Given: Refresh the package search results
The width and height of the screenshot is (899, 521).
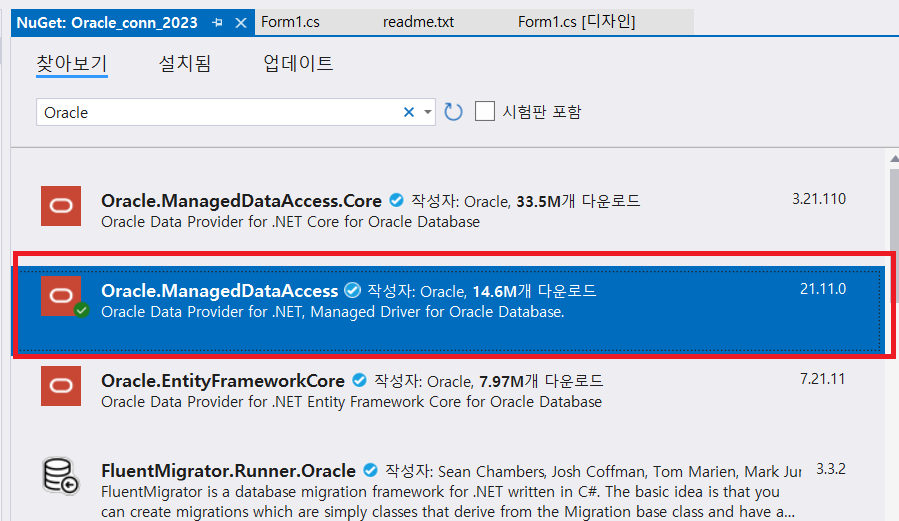Looking at the screenshot, I should pyautogui.click(x=453, y=112).
